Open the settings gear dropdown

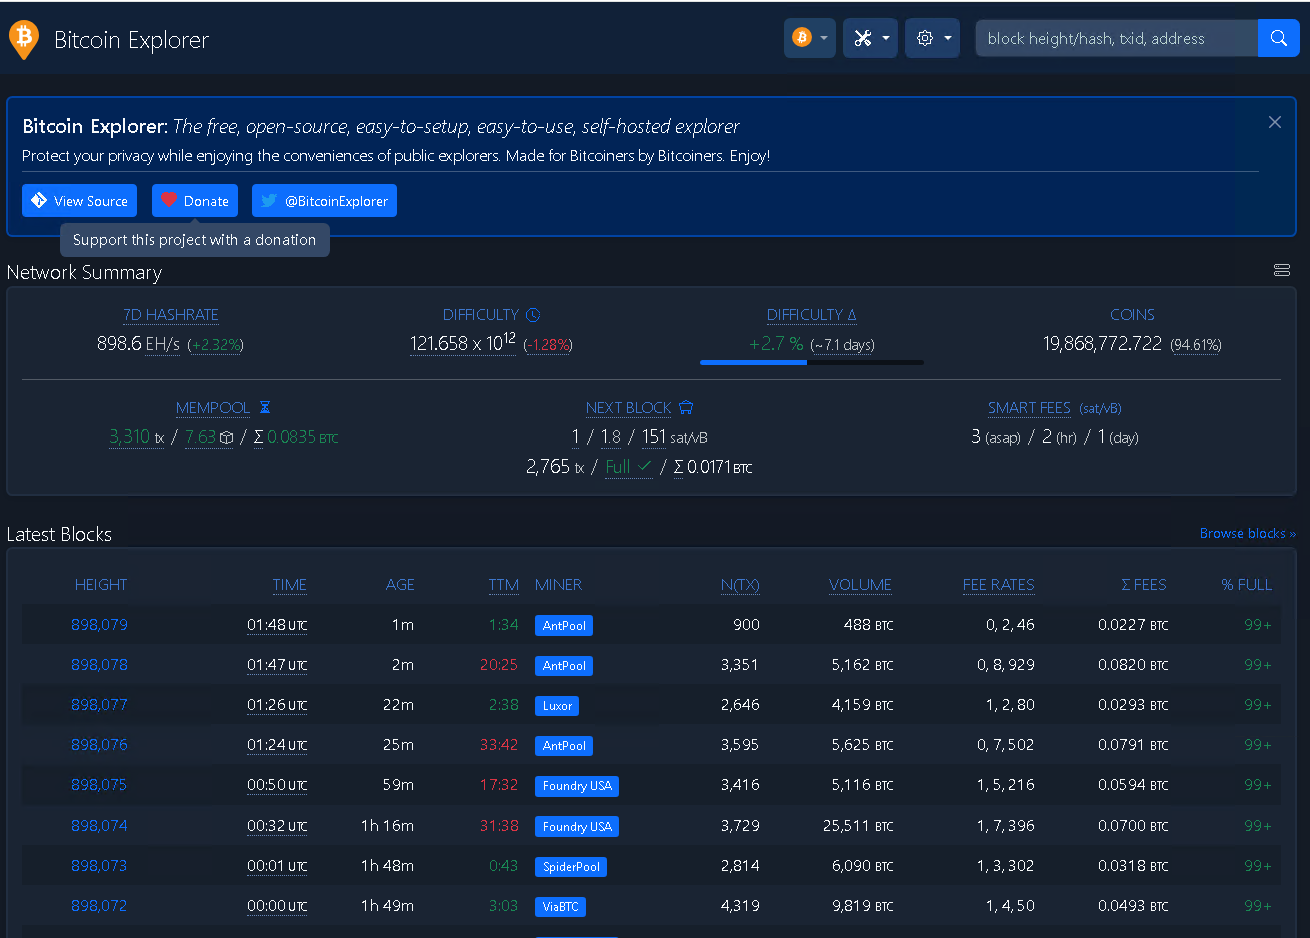[x=932, y=38]
